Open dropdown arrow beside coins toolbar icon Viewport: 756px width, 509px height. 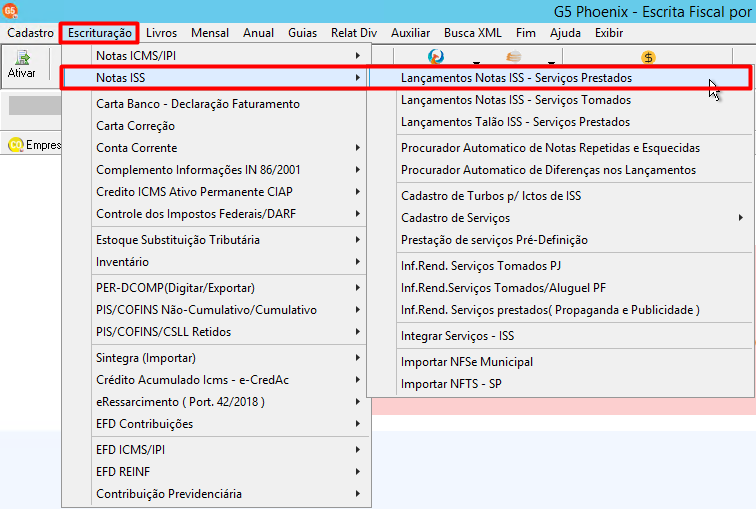pyautogui.click(x=551, y=62)
